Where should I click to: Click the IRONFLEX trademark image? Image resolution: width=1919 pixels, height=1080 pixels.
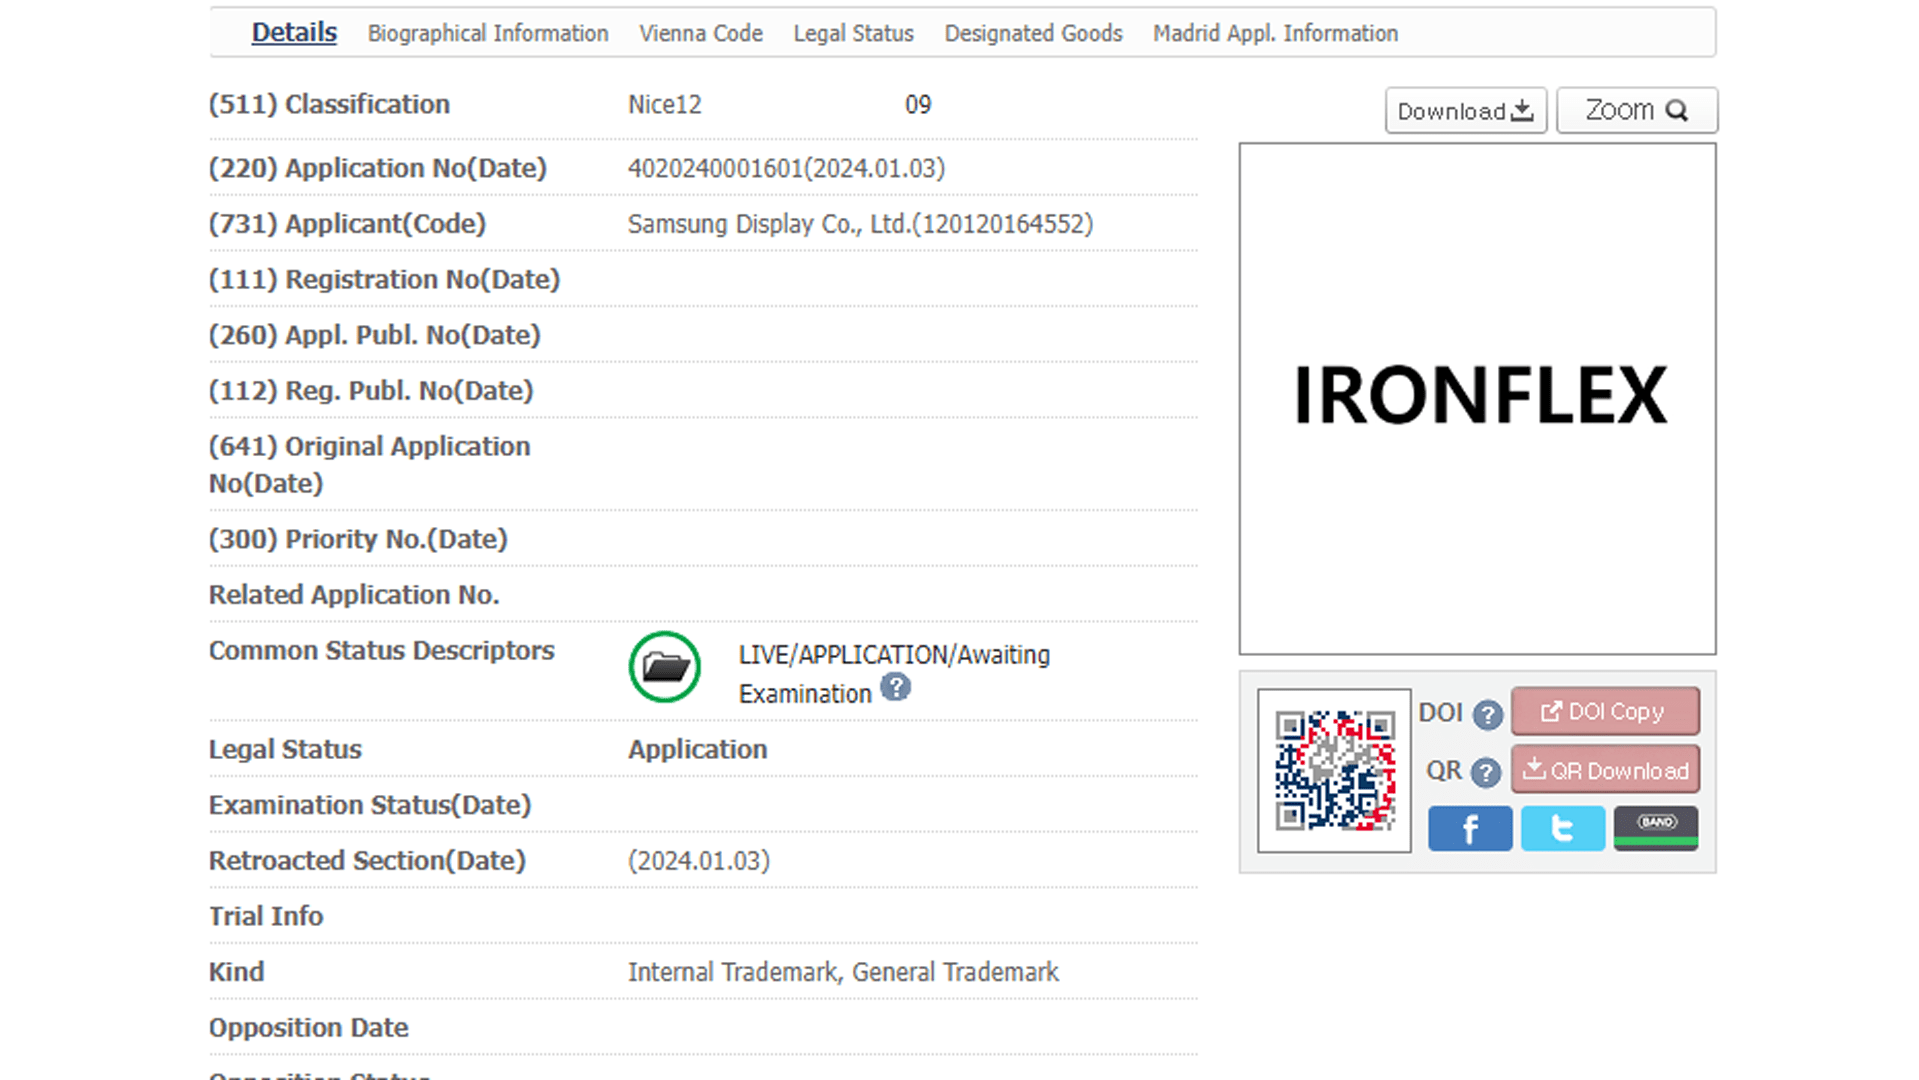point(1477,398)
